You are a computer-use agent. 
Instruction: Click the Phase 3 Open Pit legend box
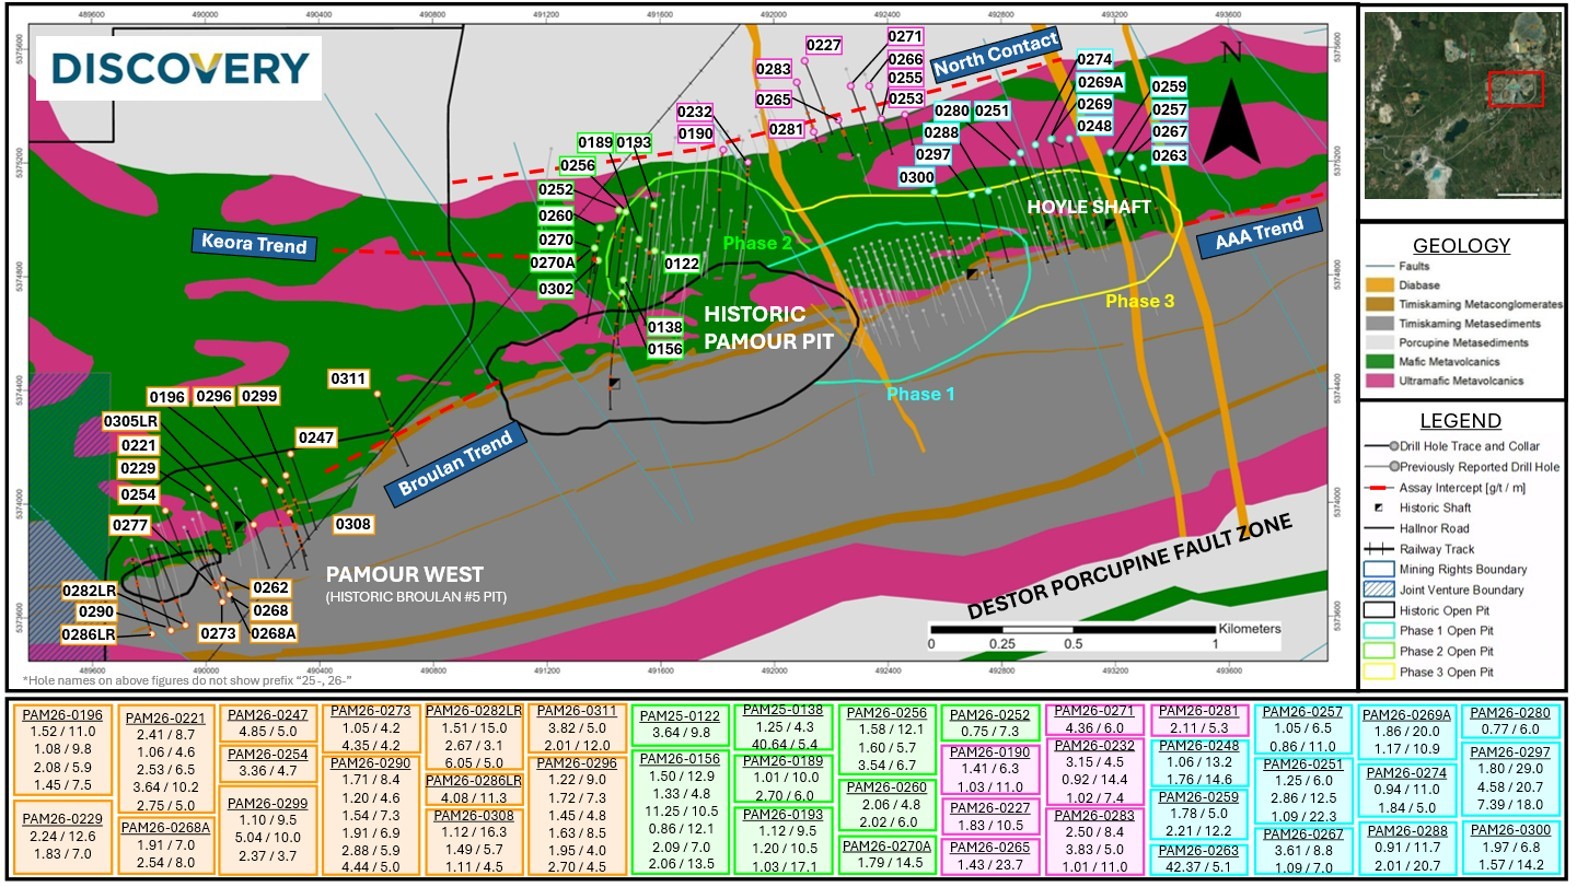(x=1379, y=672)
